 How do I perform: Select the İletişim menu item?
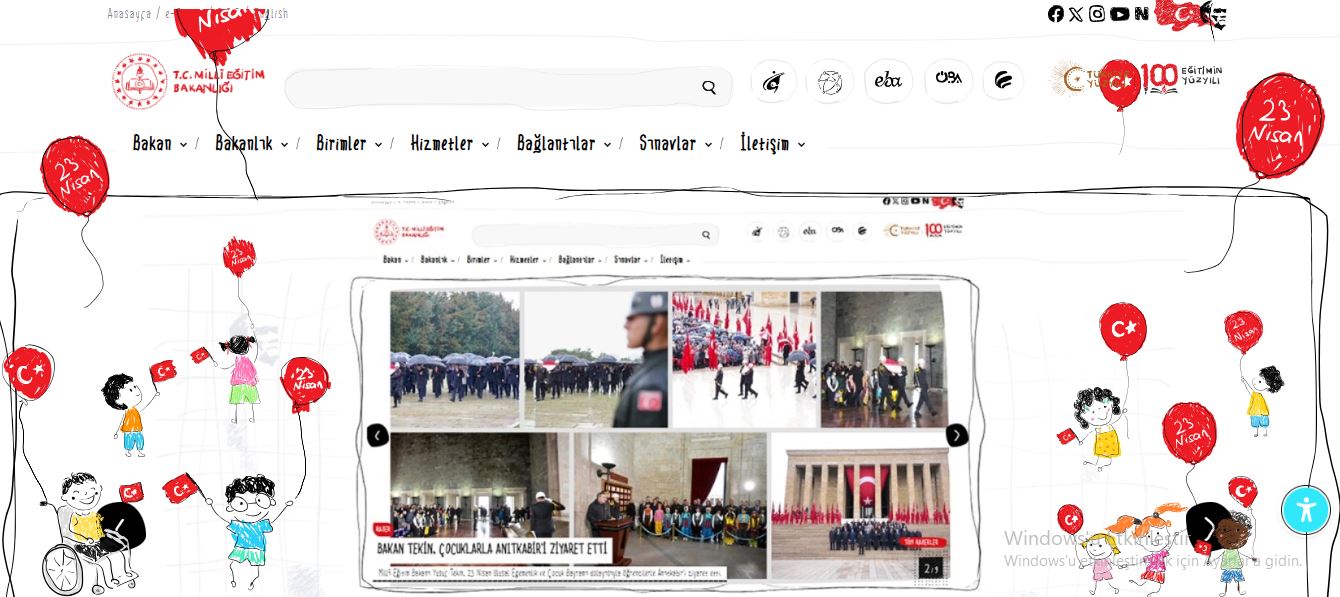click(764, 143)
